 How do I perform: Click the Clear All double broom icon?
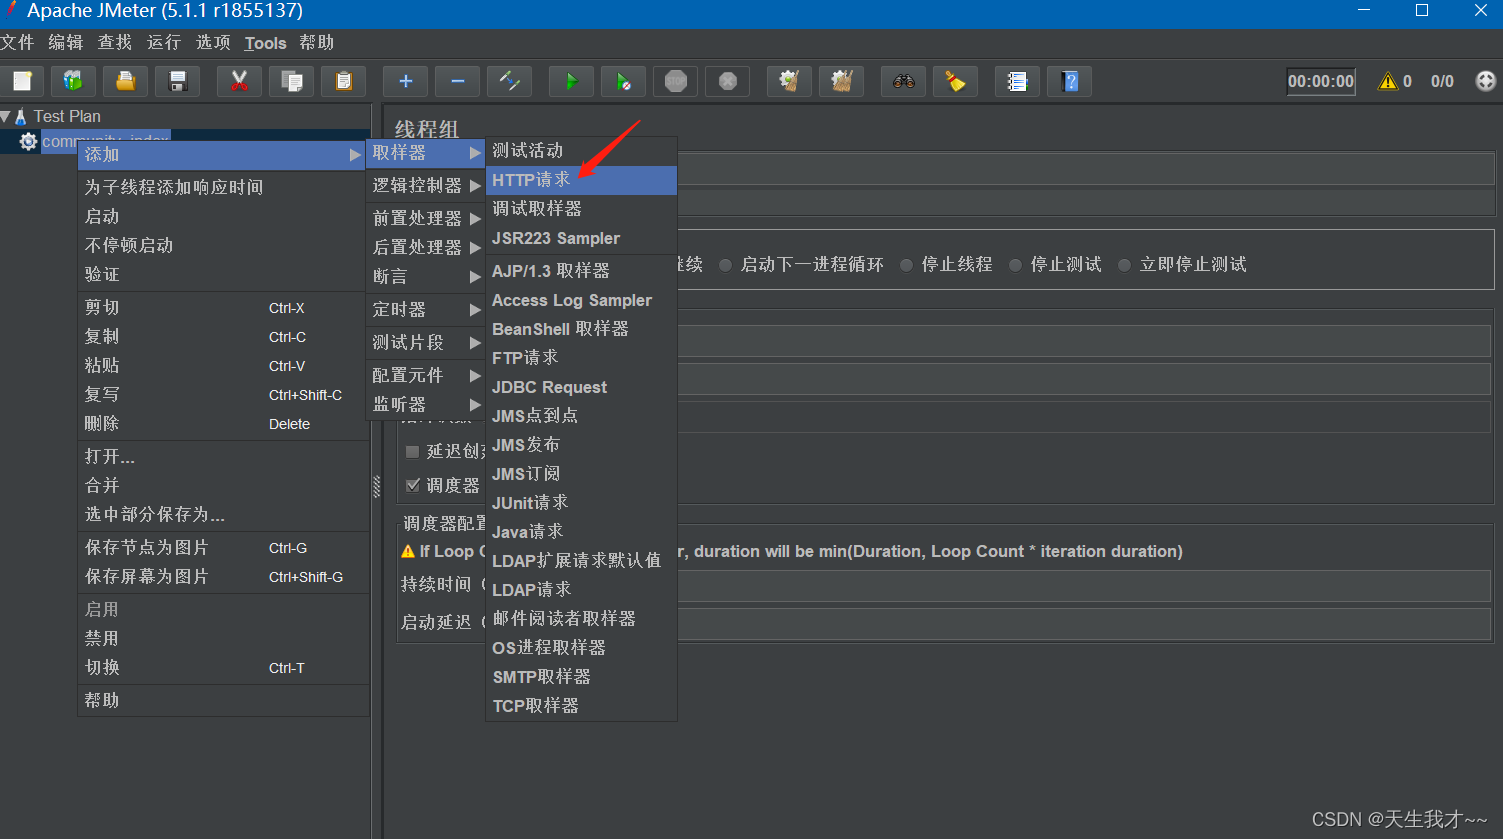tap(841, 81)
